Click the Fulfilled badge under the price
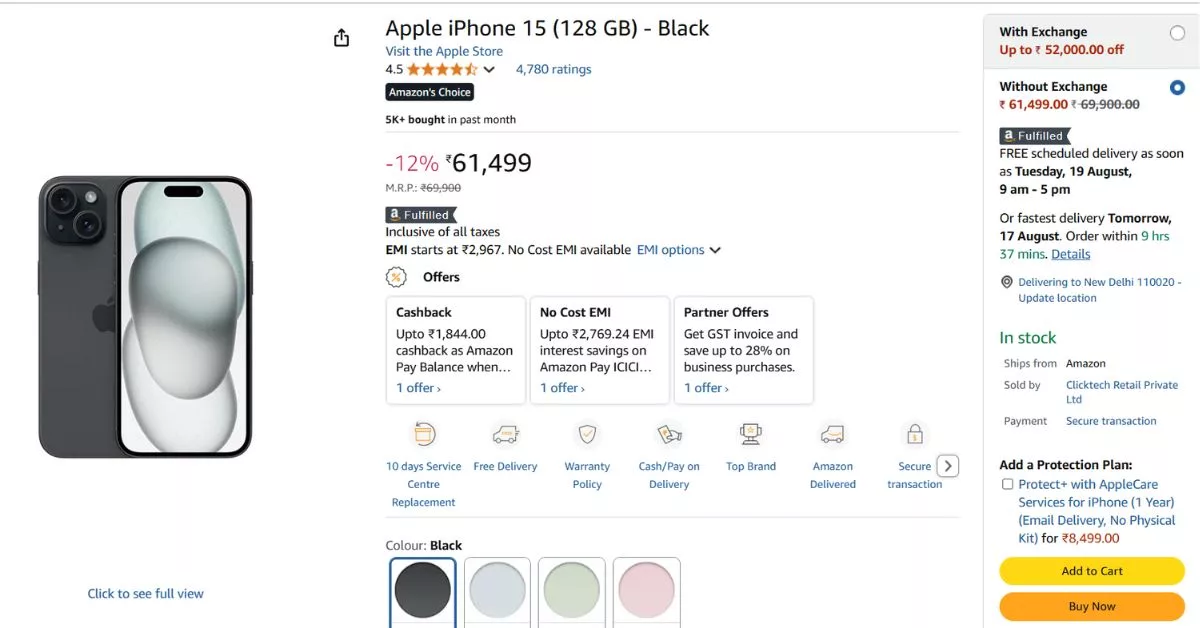Screen dimensions: 1200x628 (x=420, y=214)
